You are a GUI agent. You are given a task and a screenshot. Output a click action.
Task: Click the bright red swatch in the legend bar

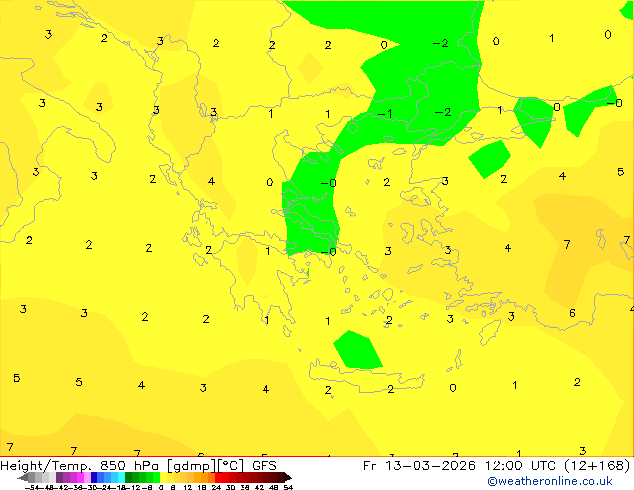[218, 477]
